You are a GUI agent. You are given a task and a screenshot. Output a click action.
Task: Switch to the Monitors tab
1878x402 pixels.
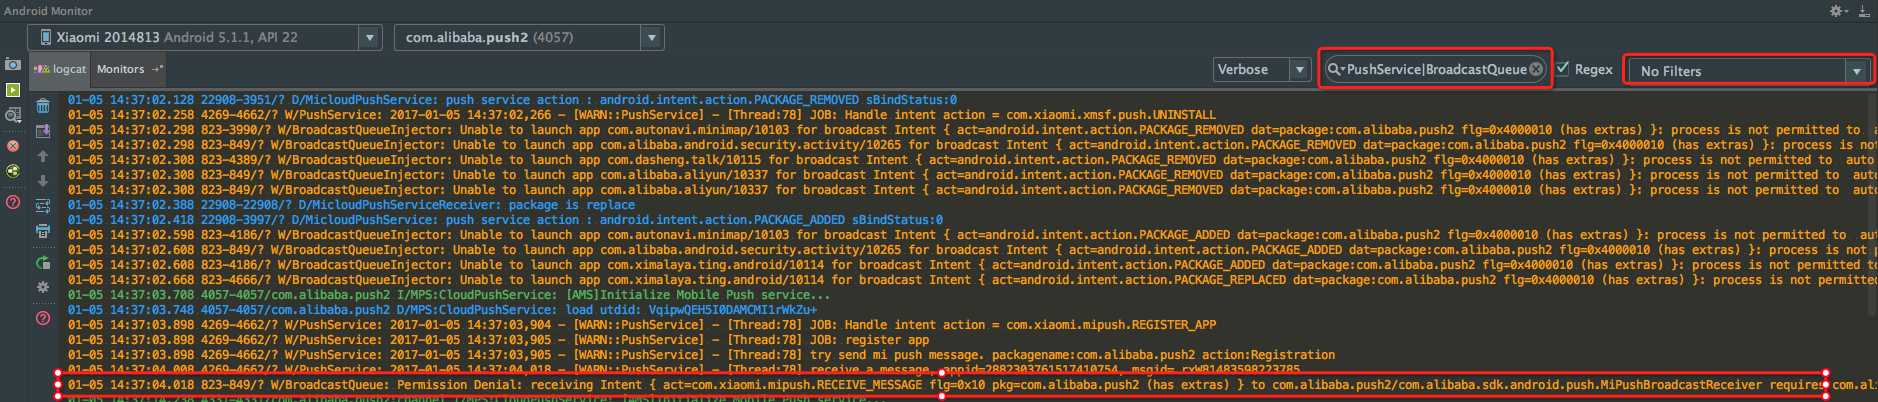pyautogui.click(x=127, y=69)
